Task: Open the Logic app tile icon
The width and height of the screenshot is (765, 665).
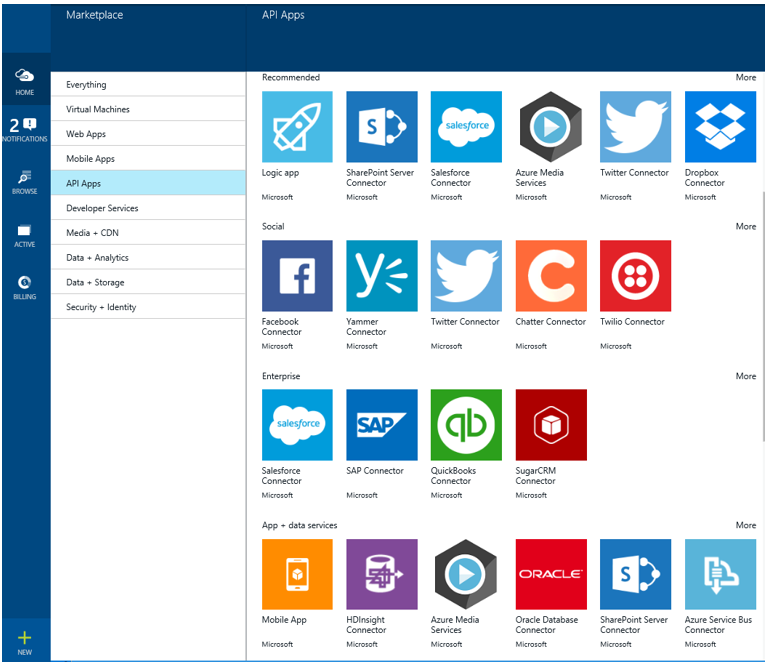Action: 297,126
